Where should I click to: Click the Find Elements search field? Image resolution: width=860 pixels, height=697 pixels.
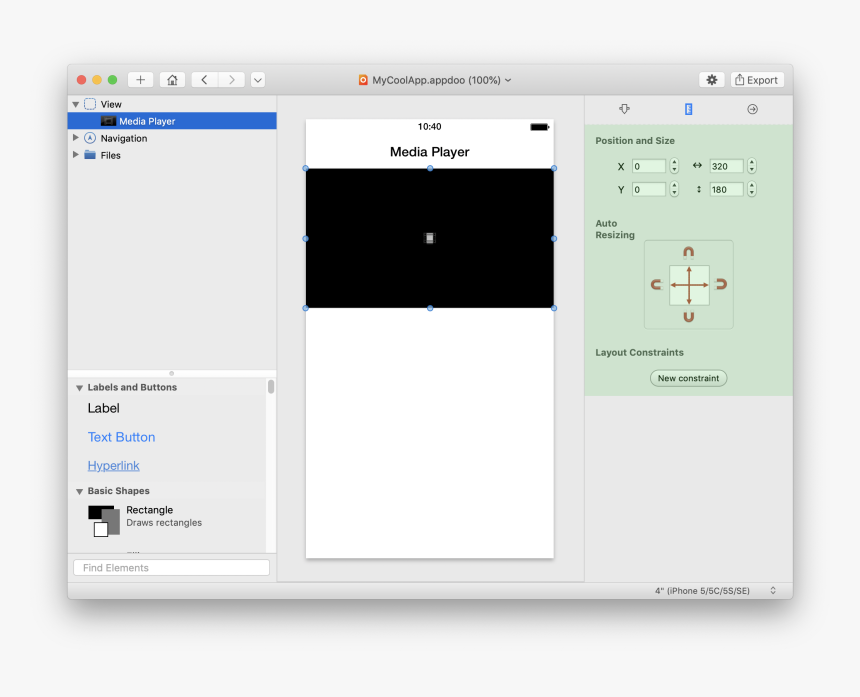point(170,567)
